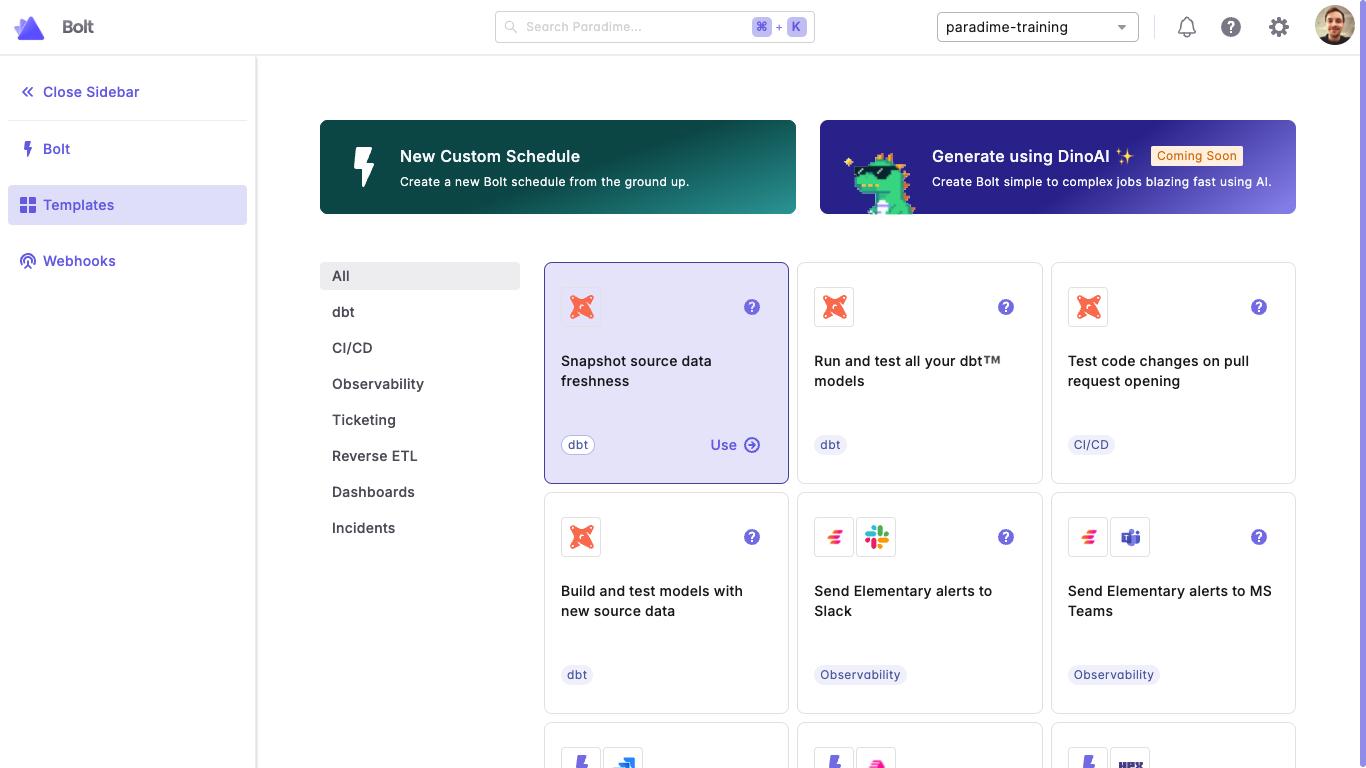Viewport: 1366px width, 768px height.
Task: Click the dbt icon on Snapshot source freshness card
Action: click(x=581, y=307)
